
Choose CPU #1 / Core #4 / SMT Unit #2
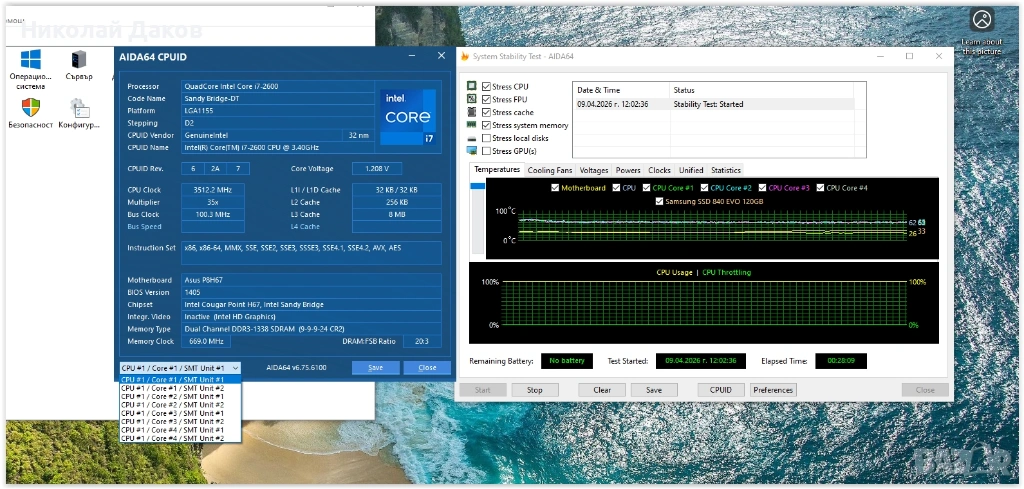(172, 438)
